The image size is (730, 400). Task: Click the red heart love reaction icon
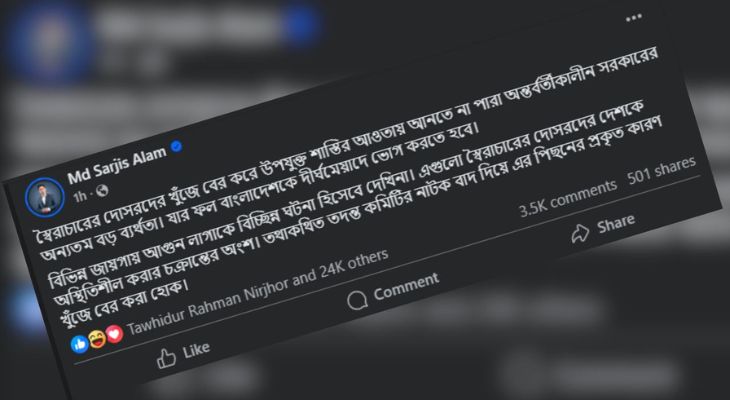point(114,334)
